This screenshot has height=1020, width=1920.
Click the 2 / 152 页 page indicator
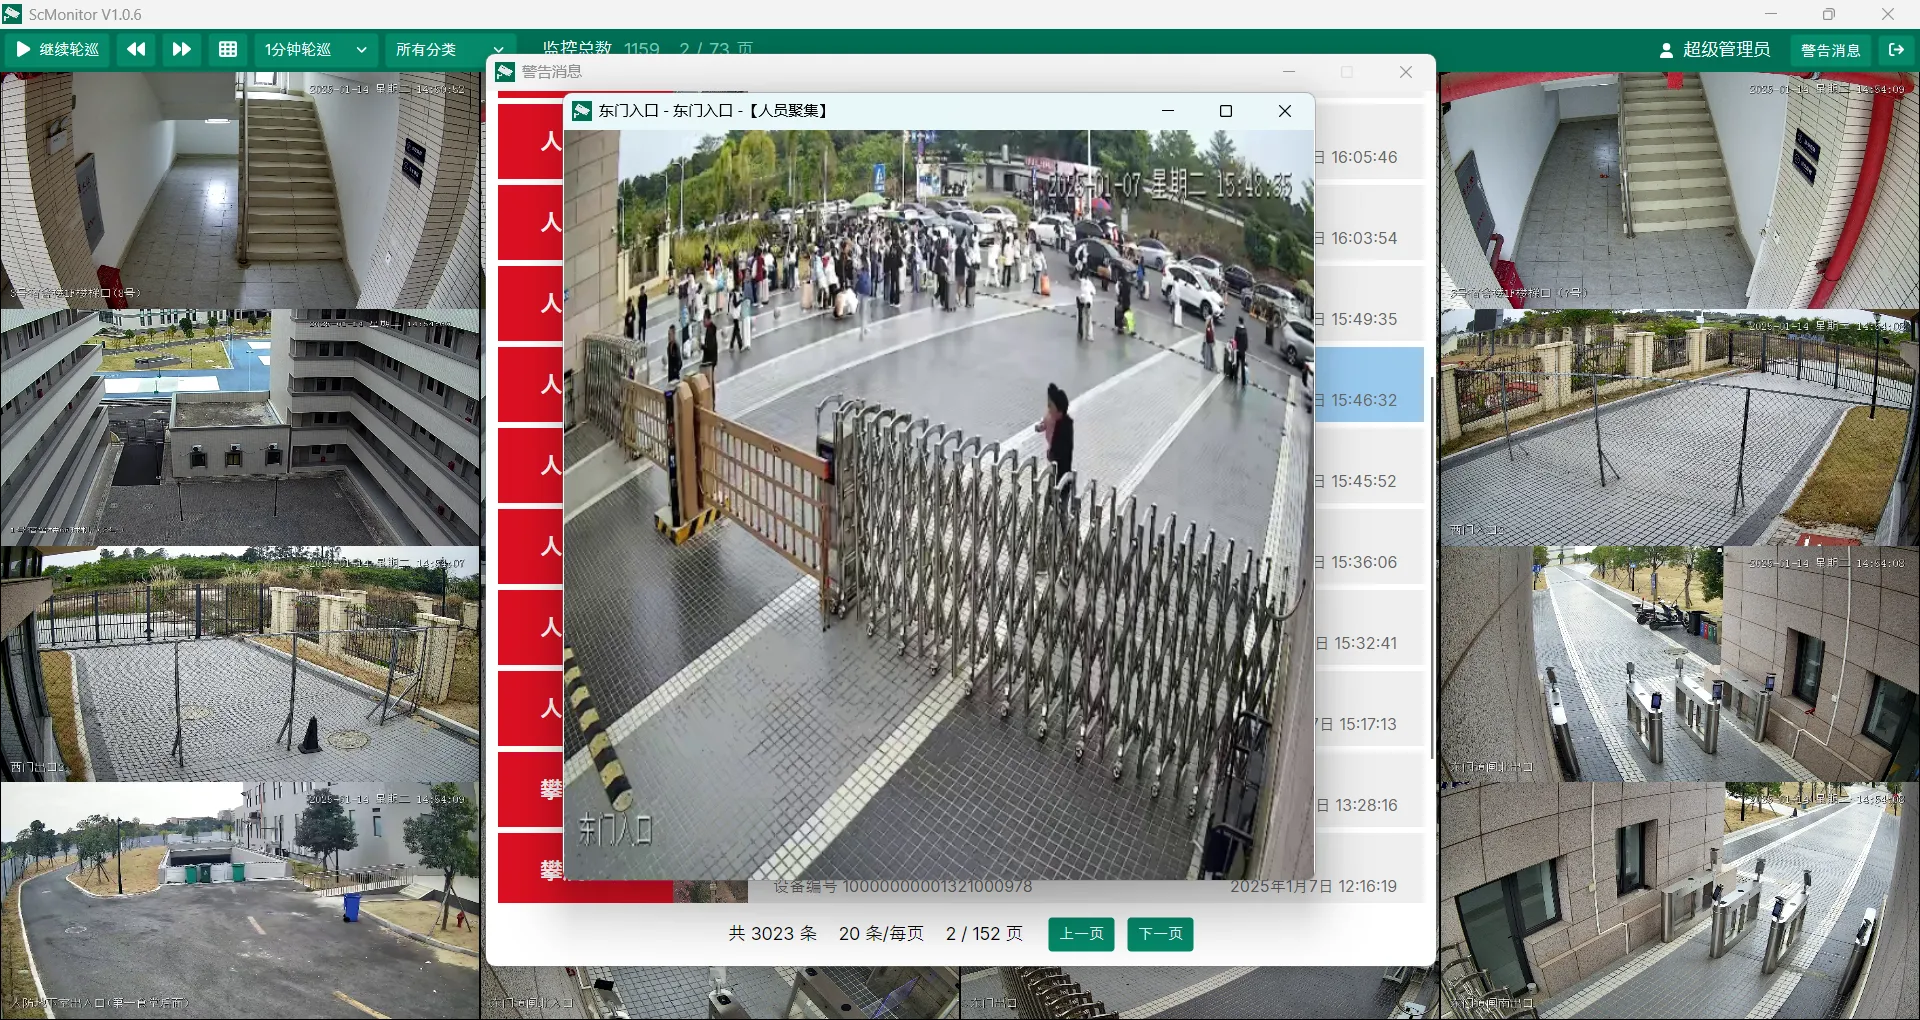(x=984, y=934)
